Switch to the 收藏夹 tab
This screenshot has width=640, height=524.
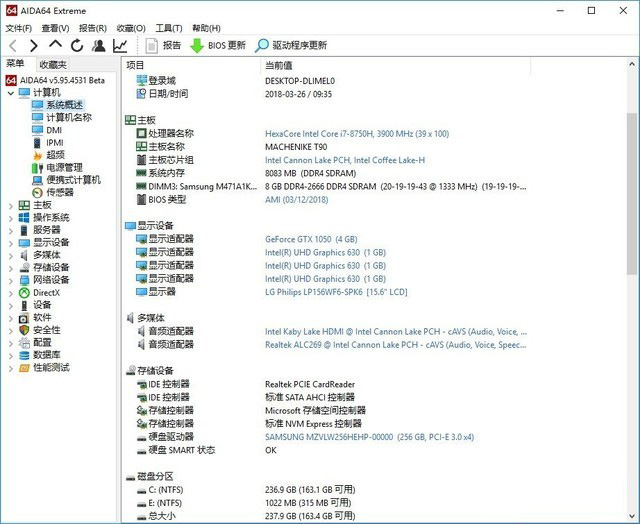53,64
